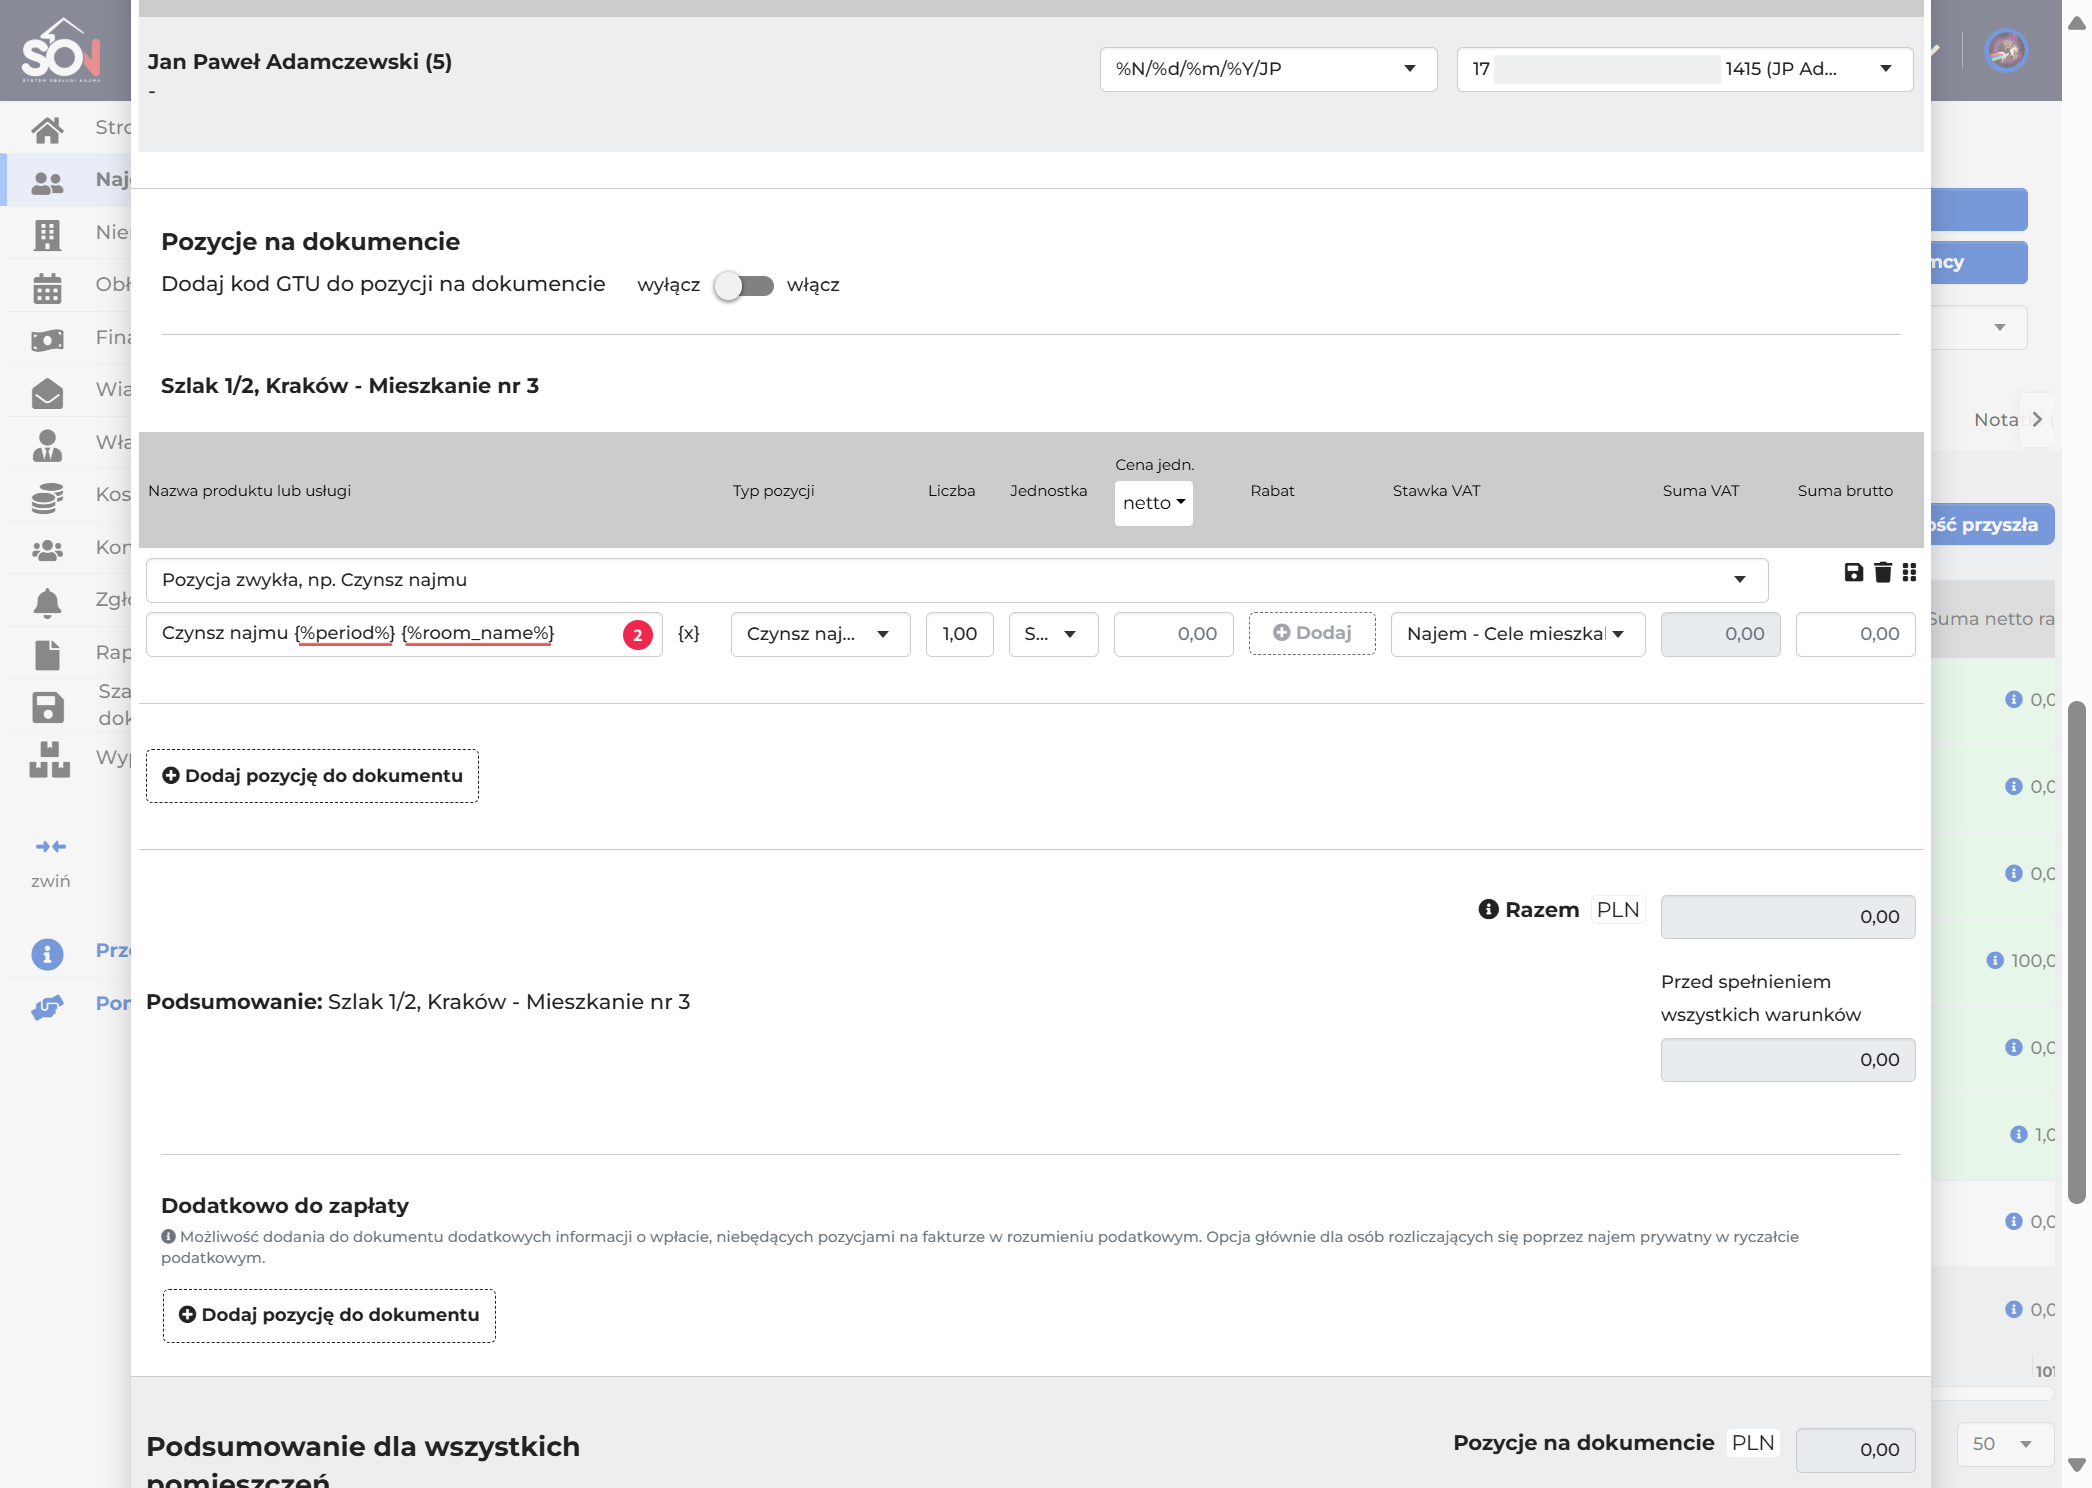This screenshot has height=1488, width=2092.
Task: Expand the Pozycja zwykła position type dropdown
Action: pyautogui.click(x=956, y=580)
